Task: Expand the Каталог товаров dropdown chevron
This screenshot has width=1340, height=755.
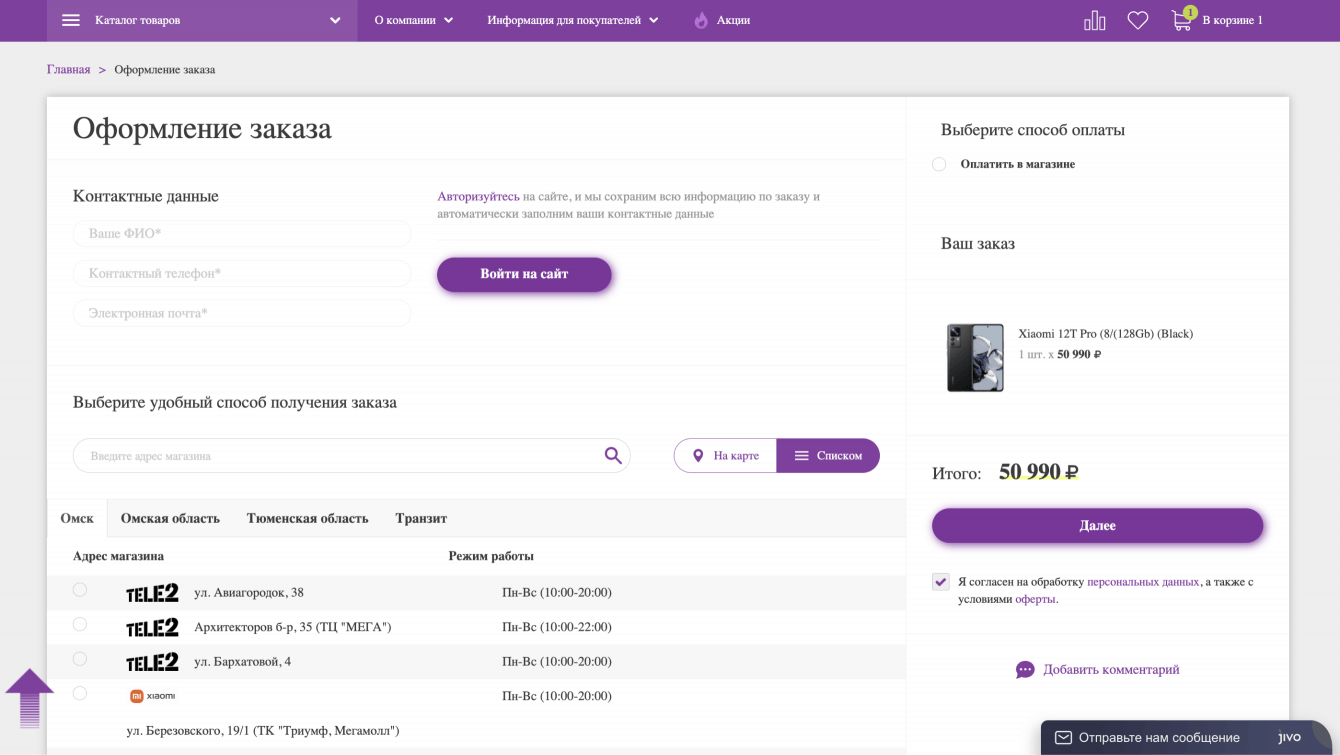Action: [x=335, y=21]
